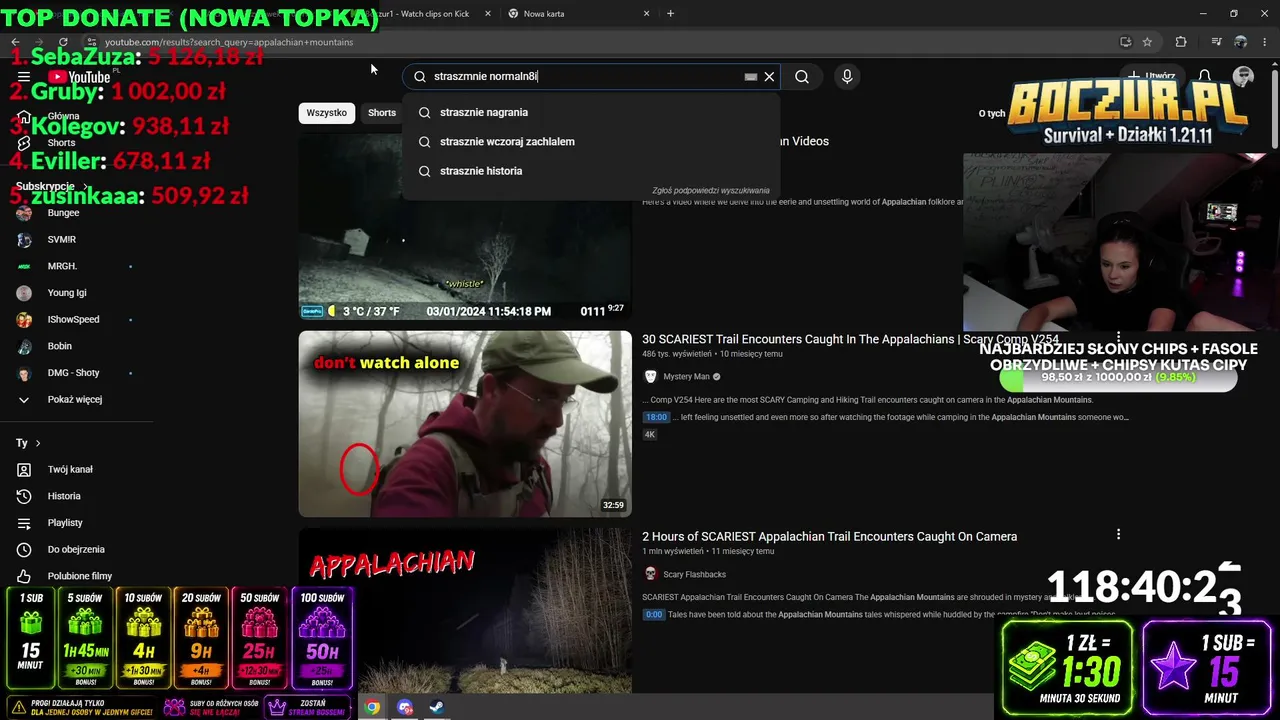Image resolution: width=1280 pixels, height=720 pixels.
Task: Open Bungee subscription channel
Action: 63,213
